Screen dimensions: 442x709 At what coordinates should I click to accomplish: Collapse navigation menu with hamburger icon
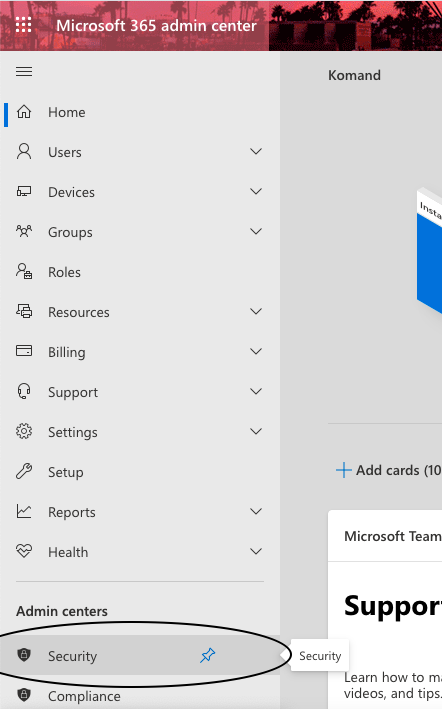click(24, 71)
